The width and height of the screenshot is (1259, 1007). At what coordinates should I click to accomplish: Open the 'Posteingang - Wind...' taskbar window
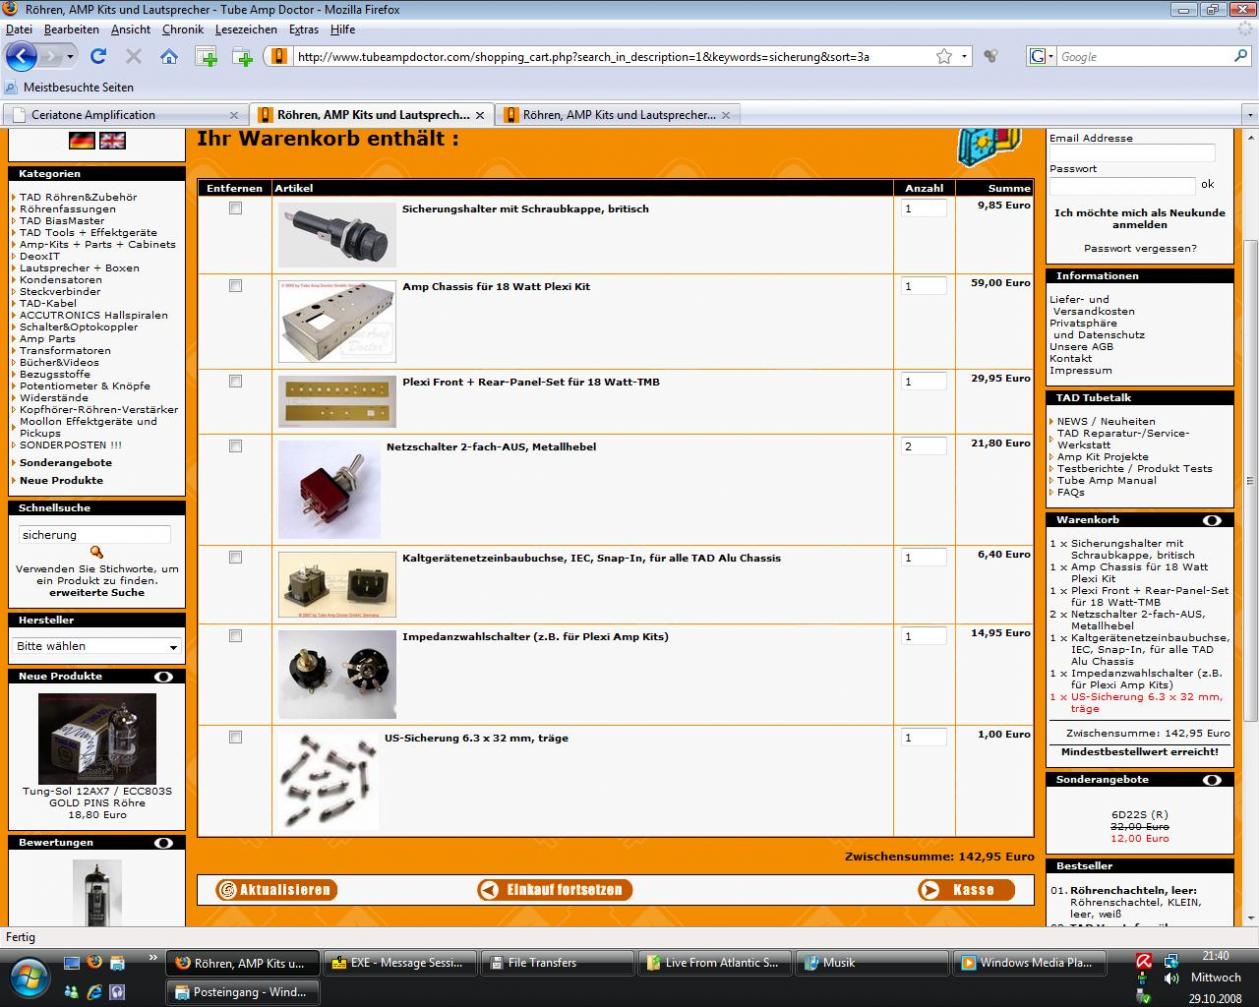241,992
